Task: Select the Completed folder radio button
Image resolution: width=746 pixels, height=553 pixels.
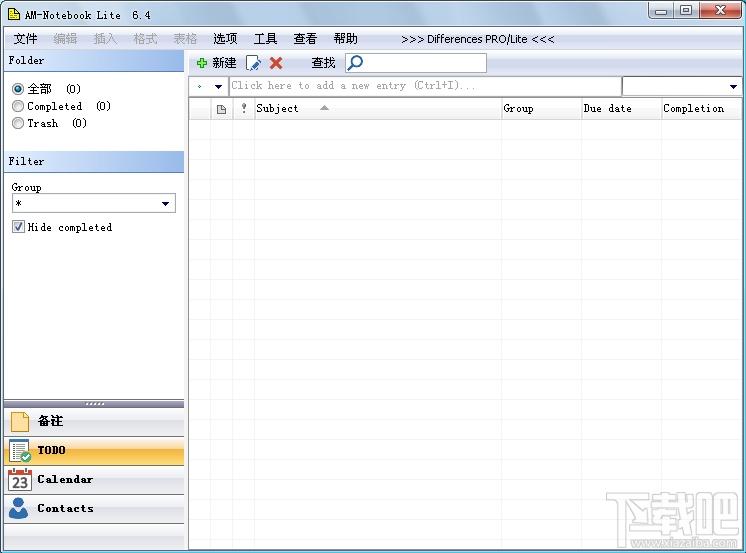Action: tap(18, 106)
